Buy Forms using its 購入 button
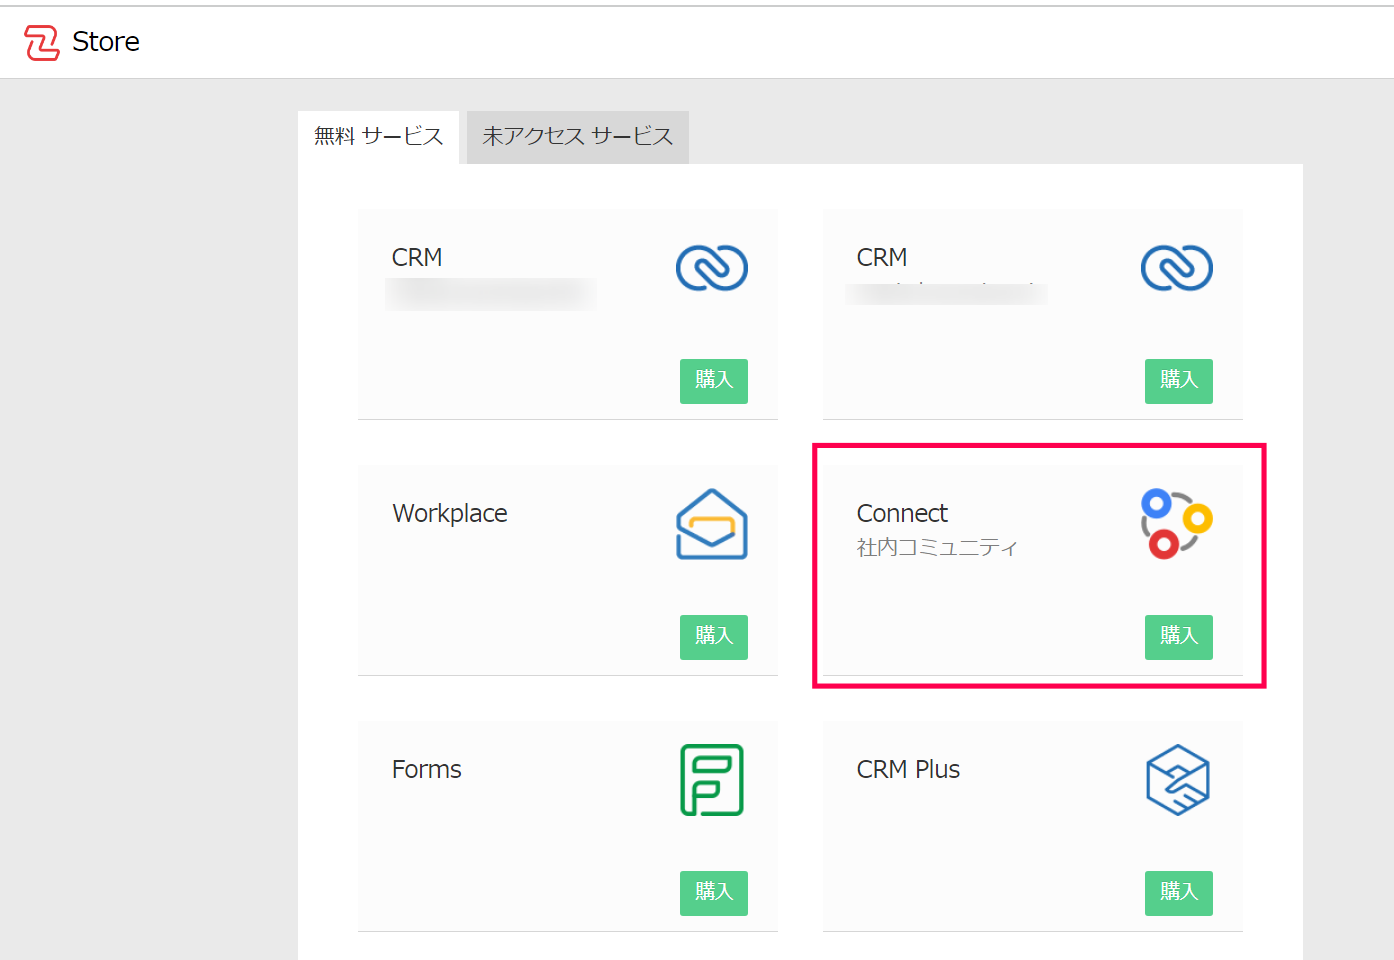The width and height of the screenshot is (1394, 960). pyautogui.click(x=713, y=892)
